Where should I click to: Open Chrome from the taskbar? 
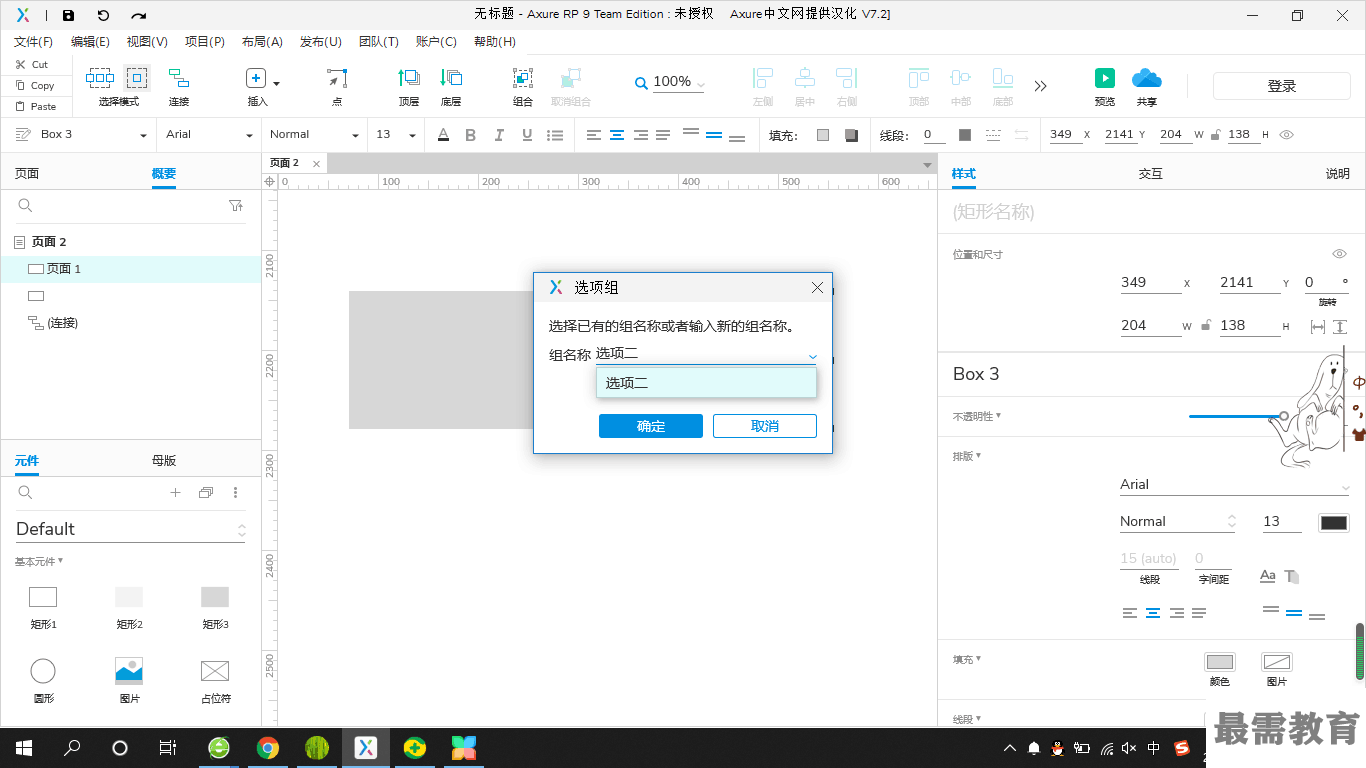click(267, 747)
